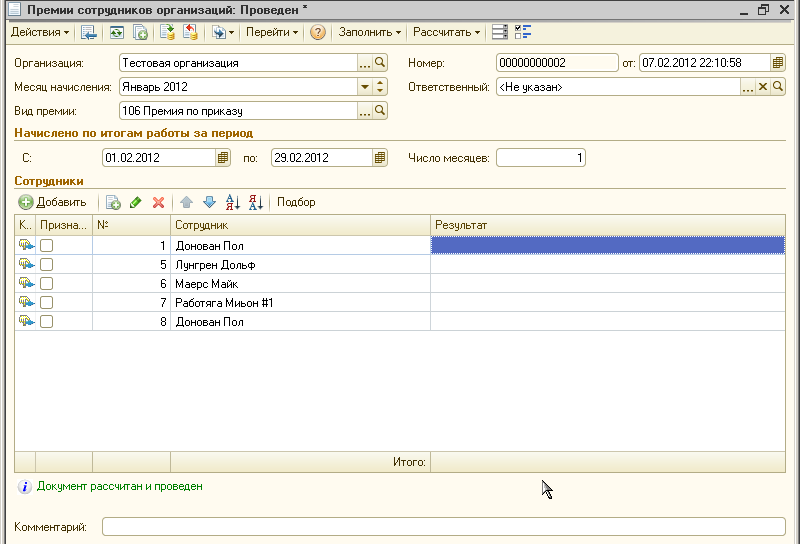800x544 pixels.
Task: Open the Действия menu
Action: [40, 32]
